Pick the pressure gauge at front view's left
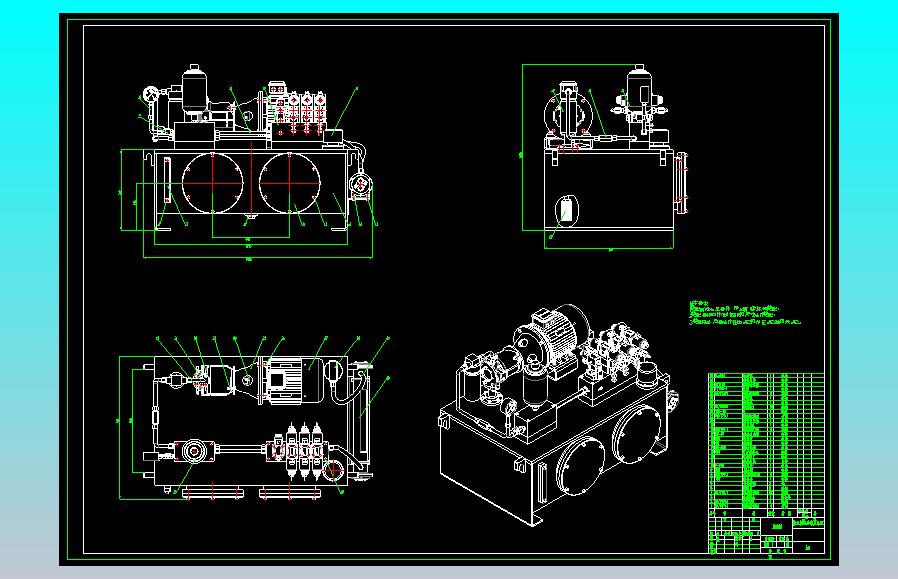Viewport: 898px width, 579px height. click(151, 93)
